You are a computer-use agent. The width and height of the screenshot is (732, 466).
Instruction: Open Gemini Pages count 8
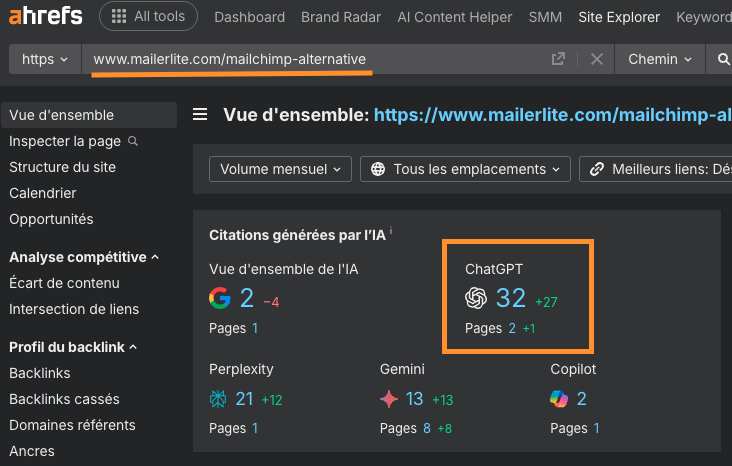[x=427, y=428]
